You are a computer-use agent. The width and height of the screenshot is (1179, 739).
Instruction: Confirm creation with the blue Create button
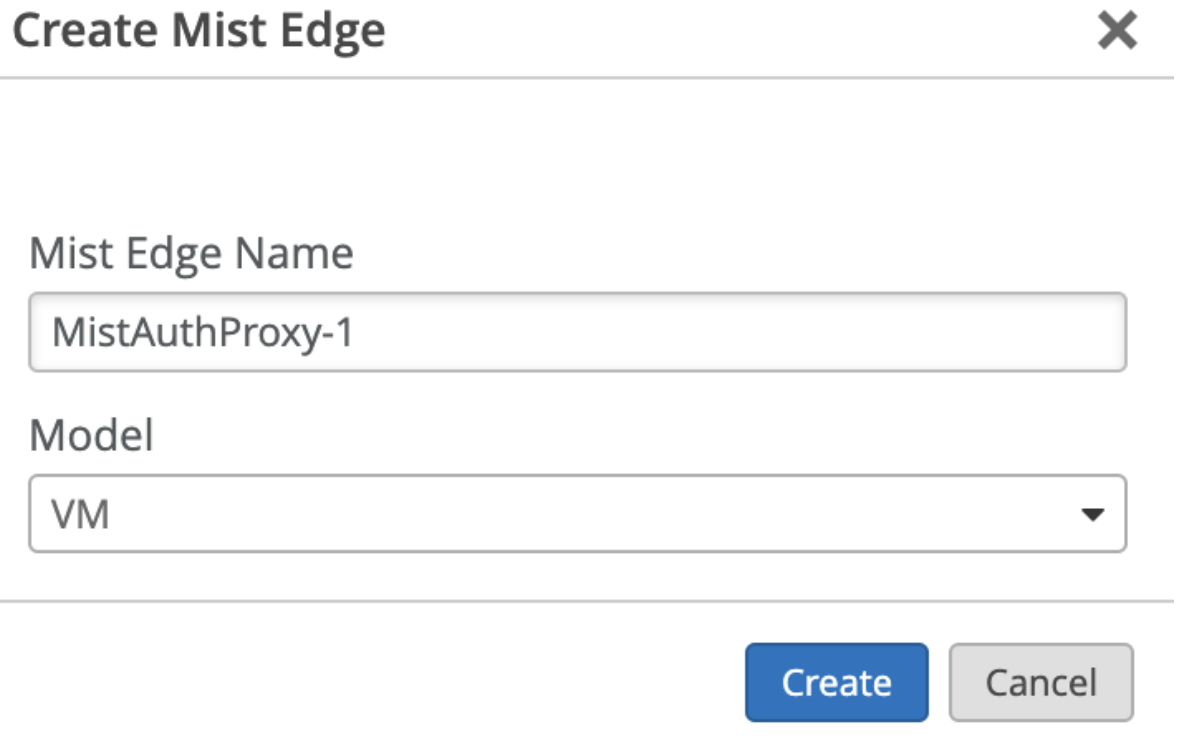[836, 682]
